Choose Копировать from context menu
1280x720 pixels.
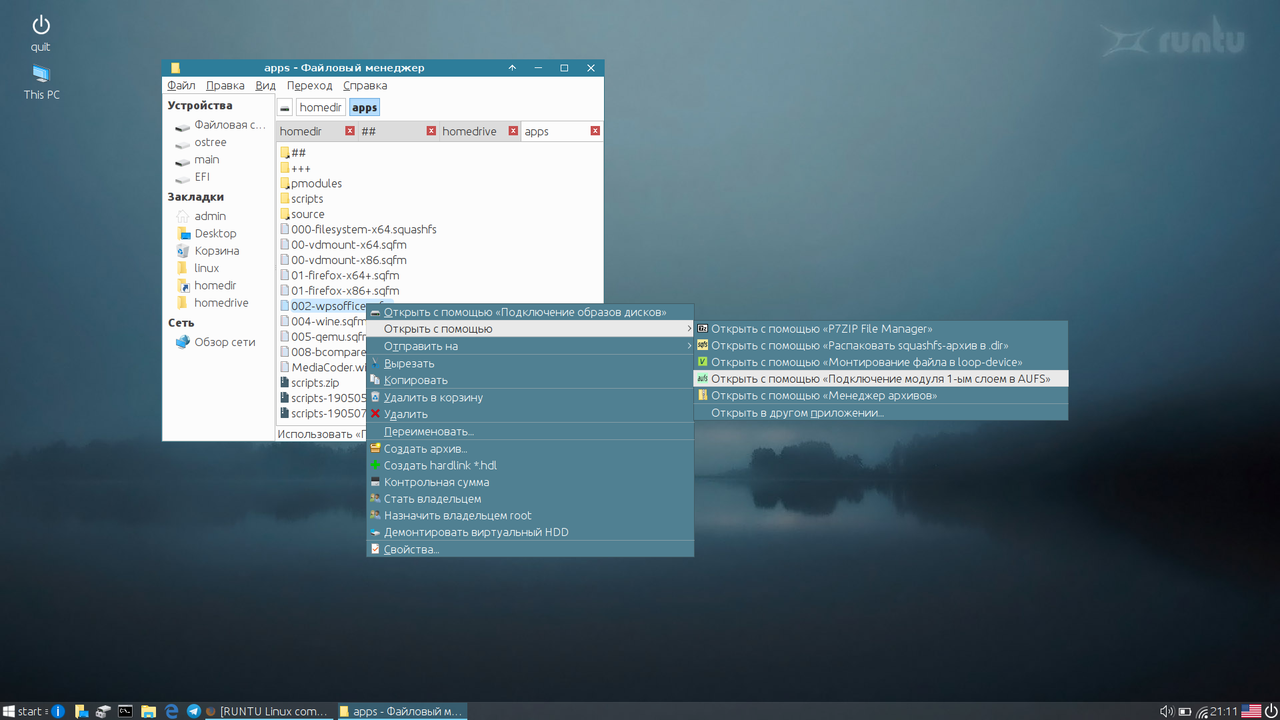(530, 380)
